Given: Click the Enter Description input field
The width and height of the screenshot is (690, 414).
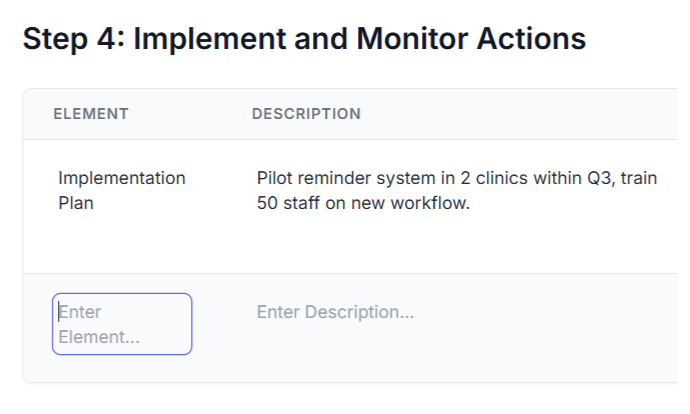Looking at the screenshot, I should coord(335,312).
